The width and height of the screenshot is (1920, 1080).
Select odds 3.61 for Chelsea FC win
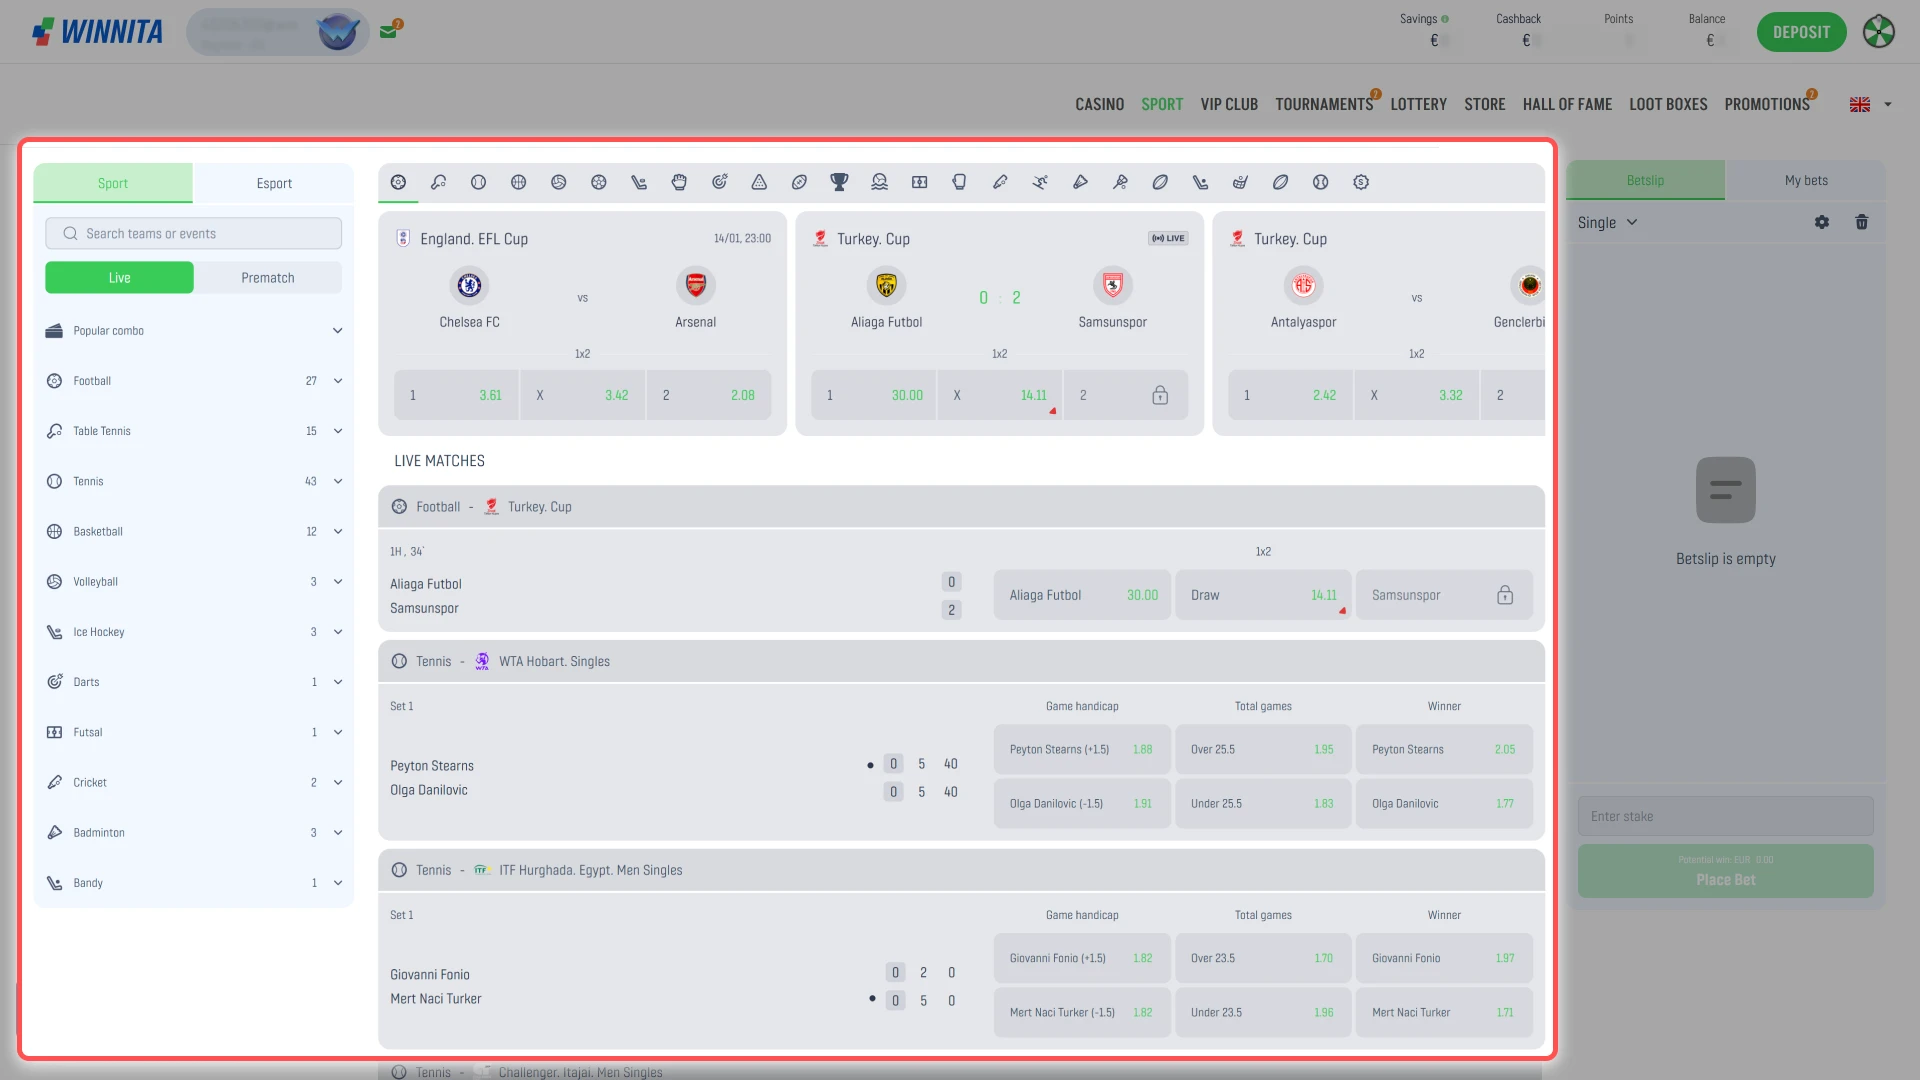click(x=455, y=394)
